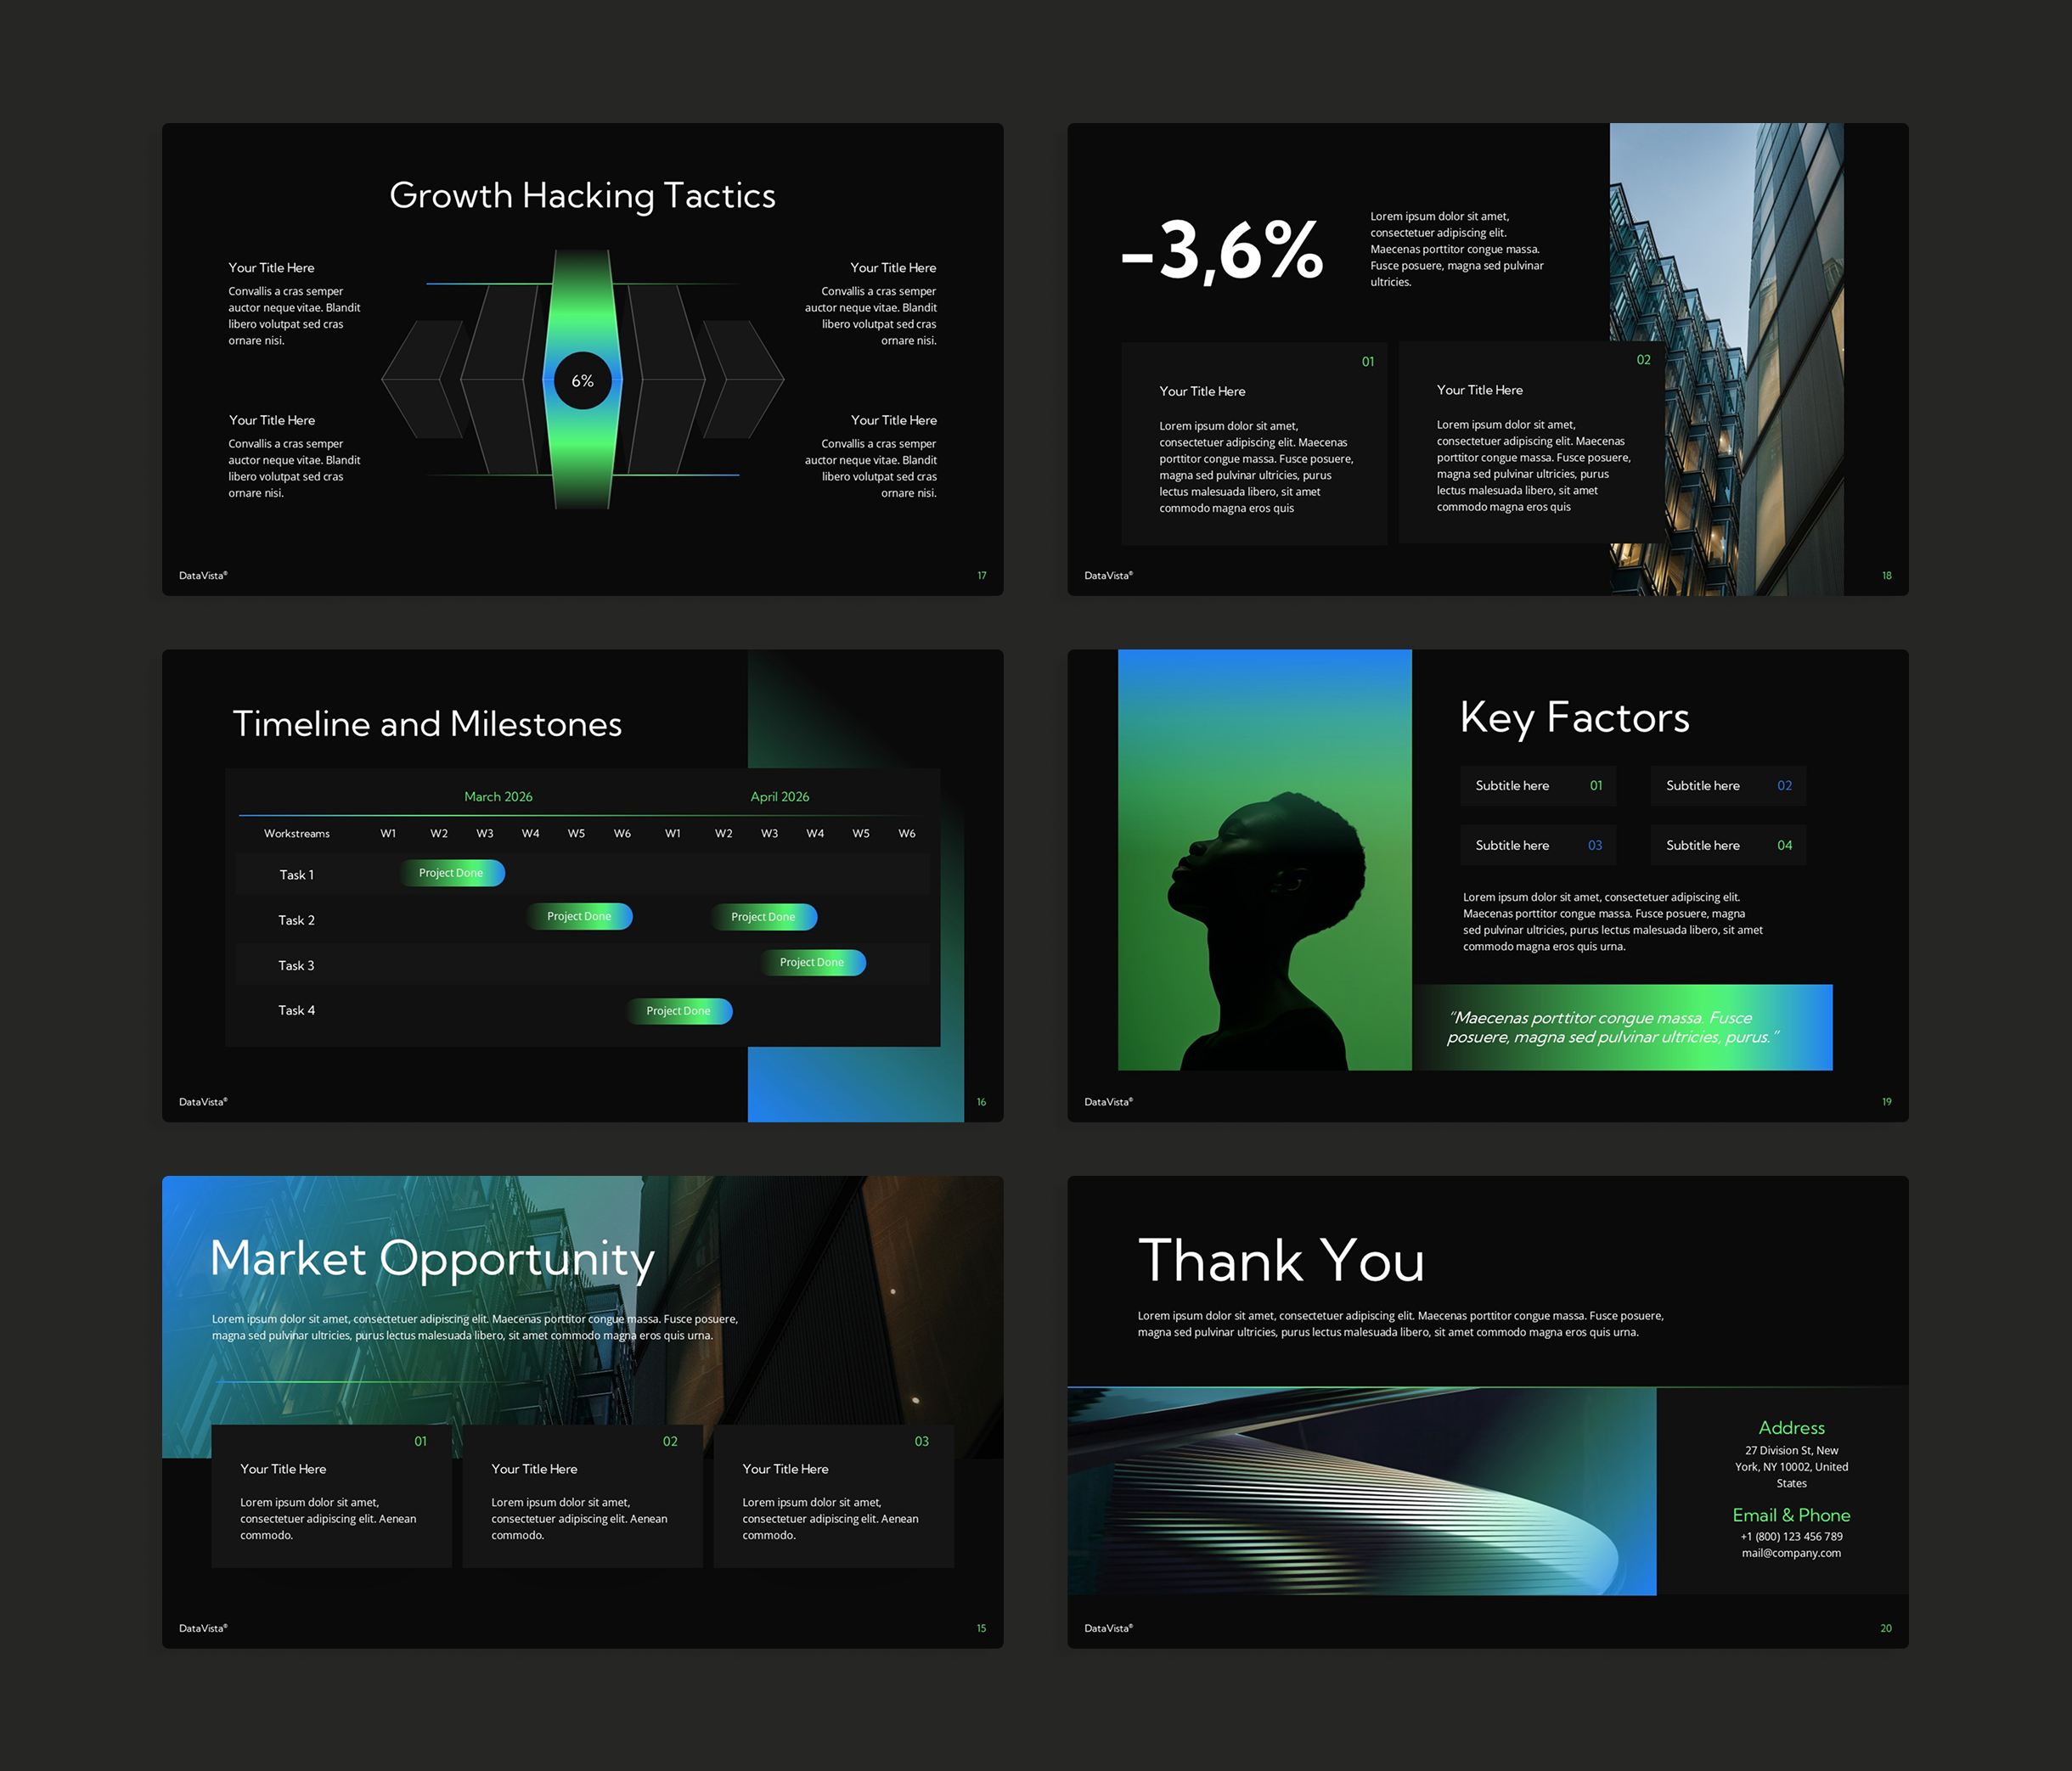The height and width of the screenshot is (1771, 2072).
Task: Click the Subtitle here 01 box
Action: click(1537, 786)
